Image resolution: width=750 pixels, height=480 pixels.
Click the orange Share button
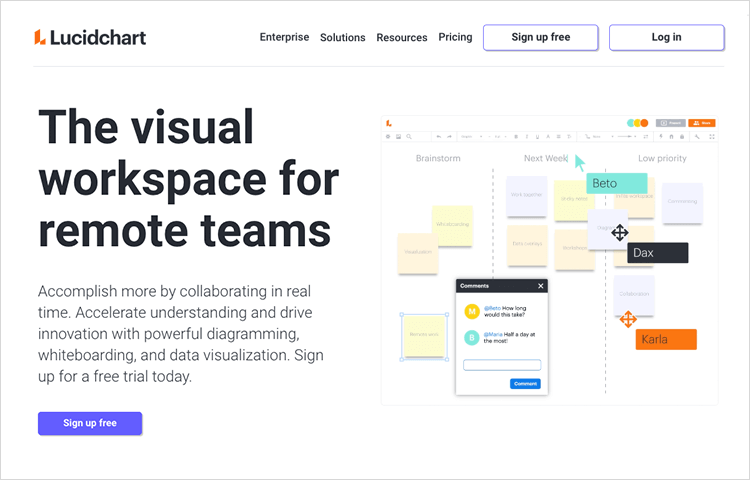click(x=702, y=123)
